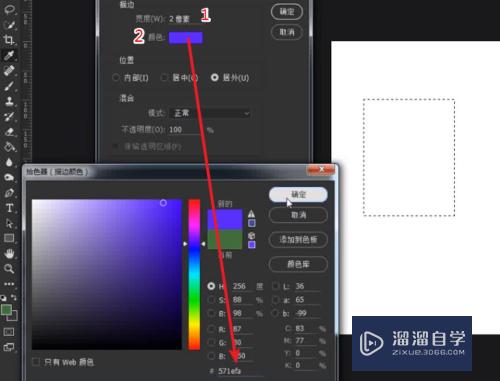Focus the hex color field 571efa

(x=240, y=371)
